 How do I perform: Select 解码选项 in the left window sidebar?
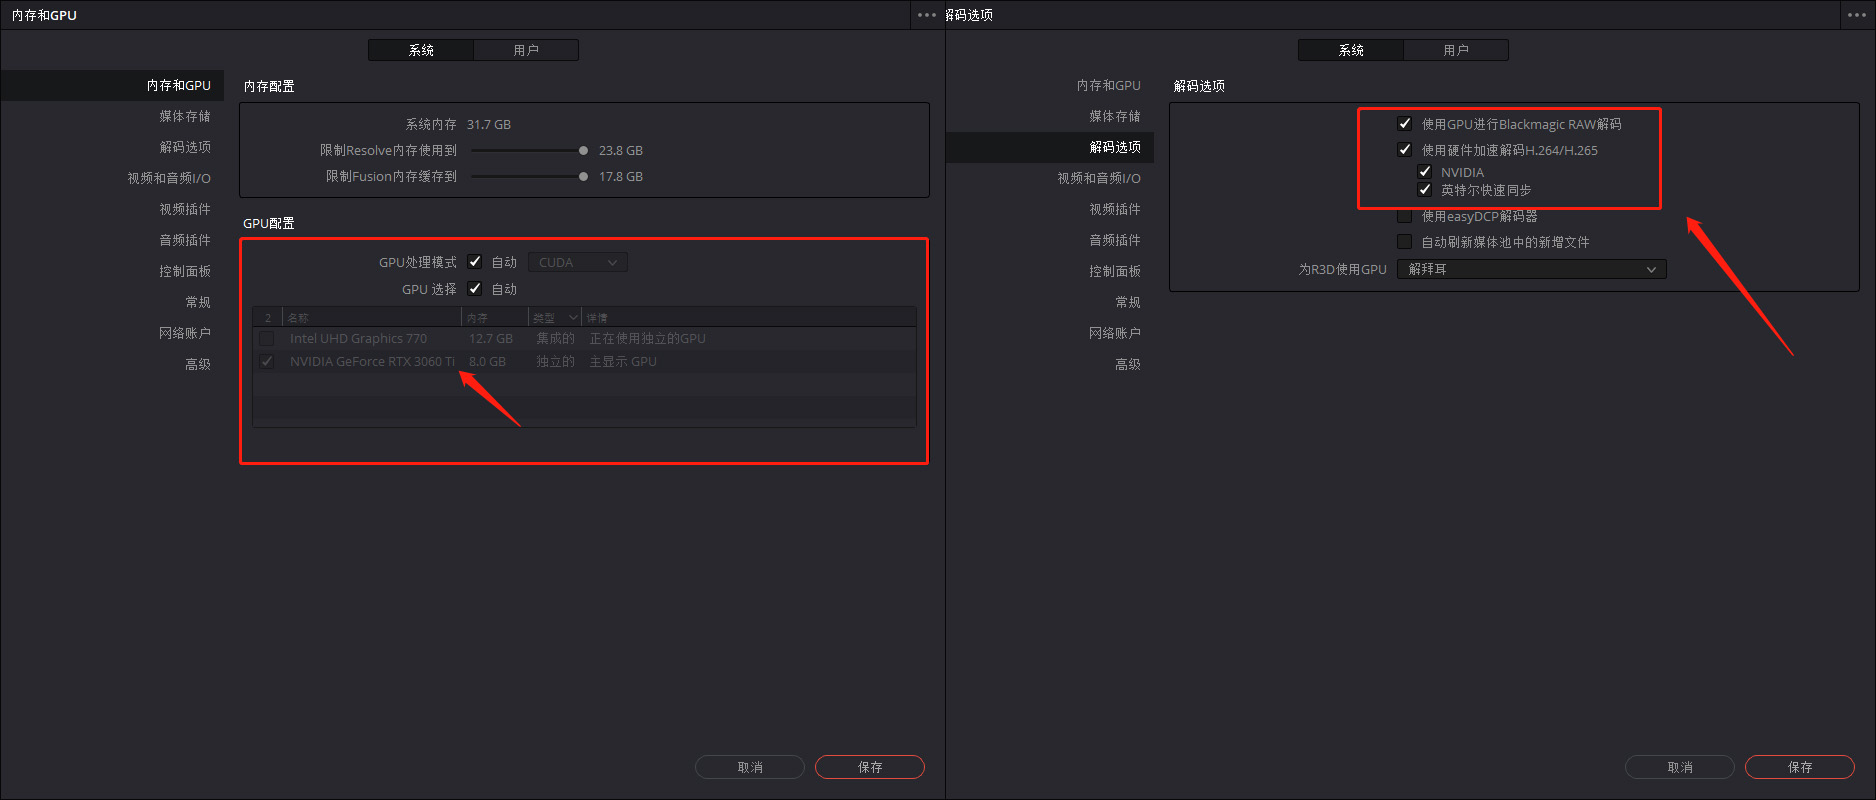(x=185, y=147)
